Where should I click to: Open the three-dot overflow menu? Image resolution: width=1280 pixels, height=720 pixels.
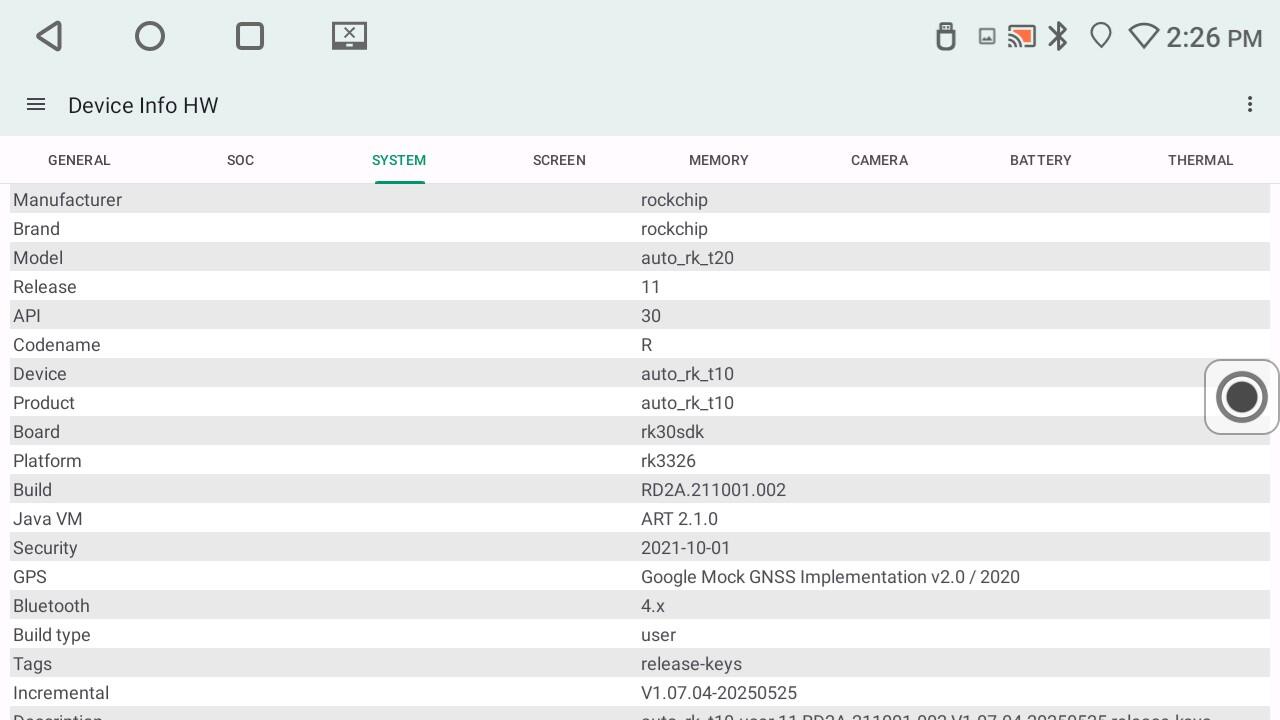click(1249, 105)
